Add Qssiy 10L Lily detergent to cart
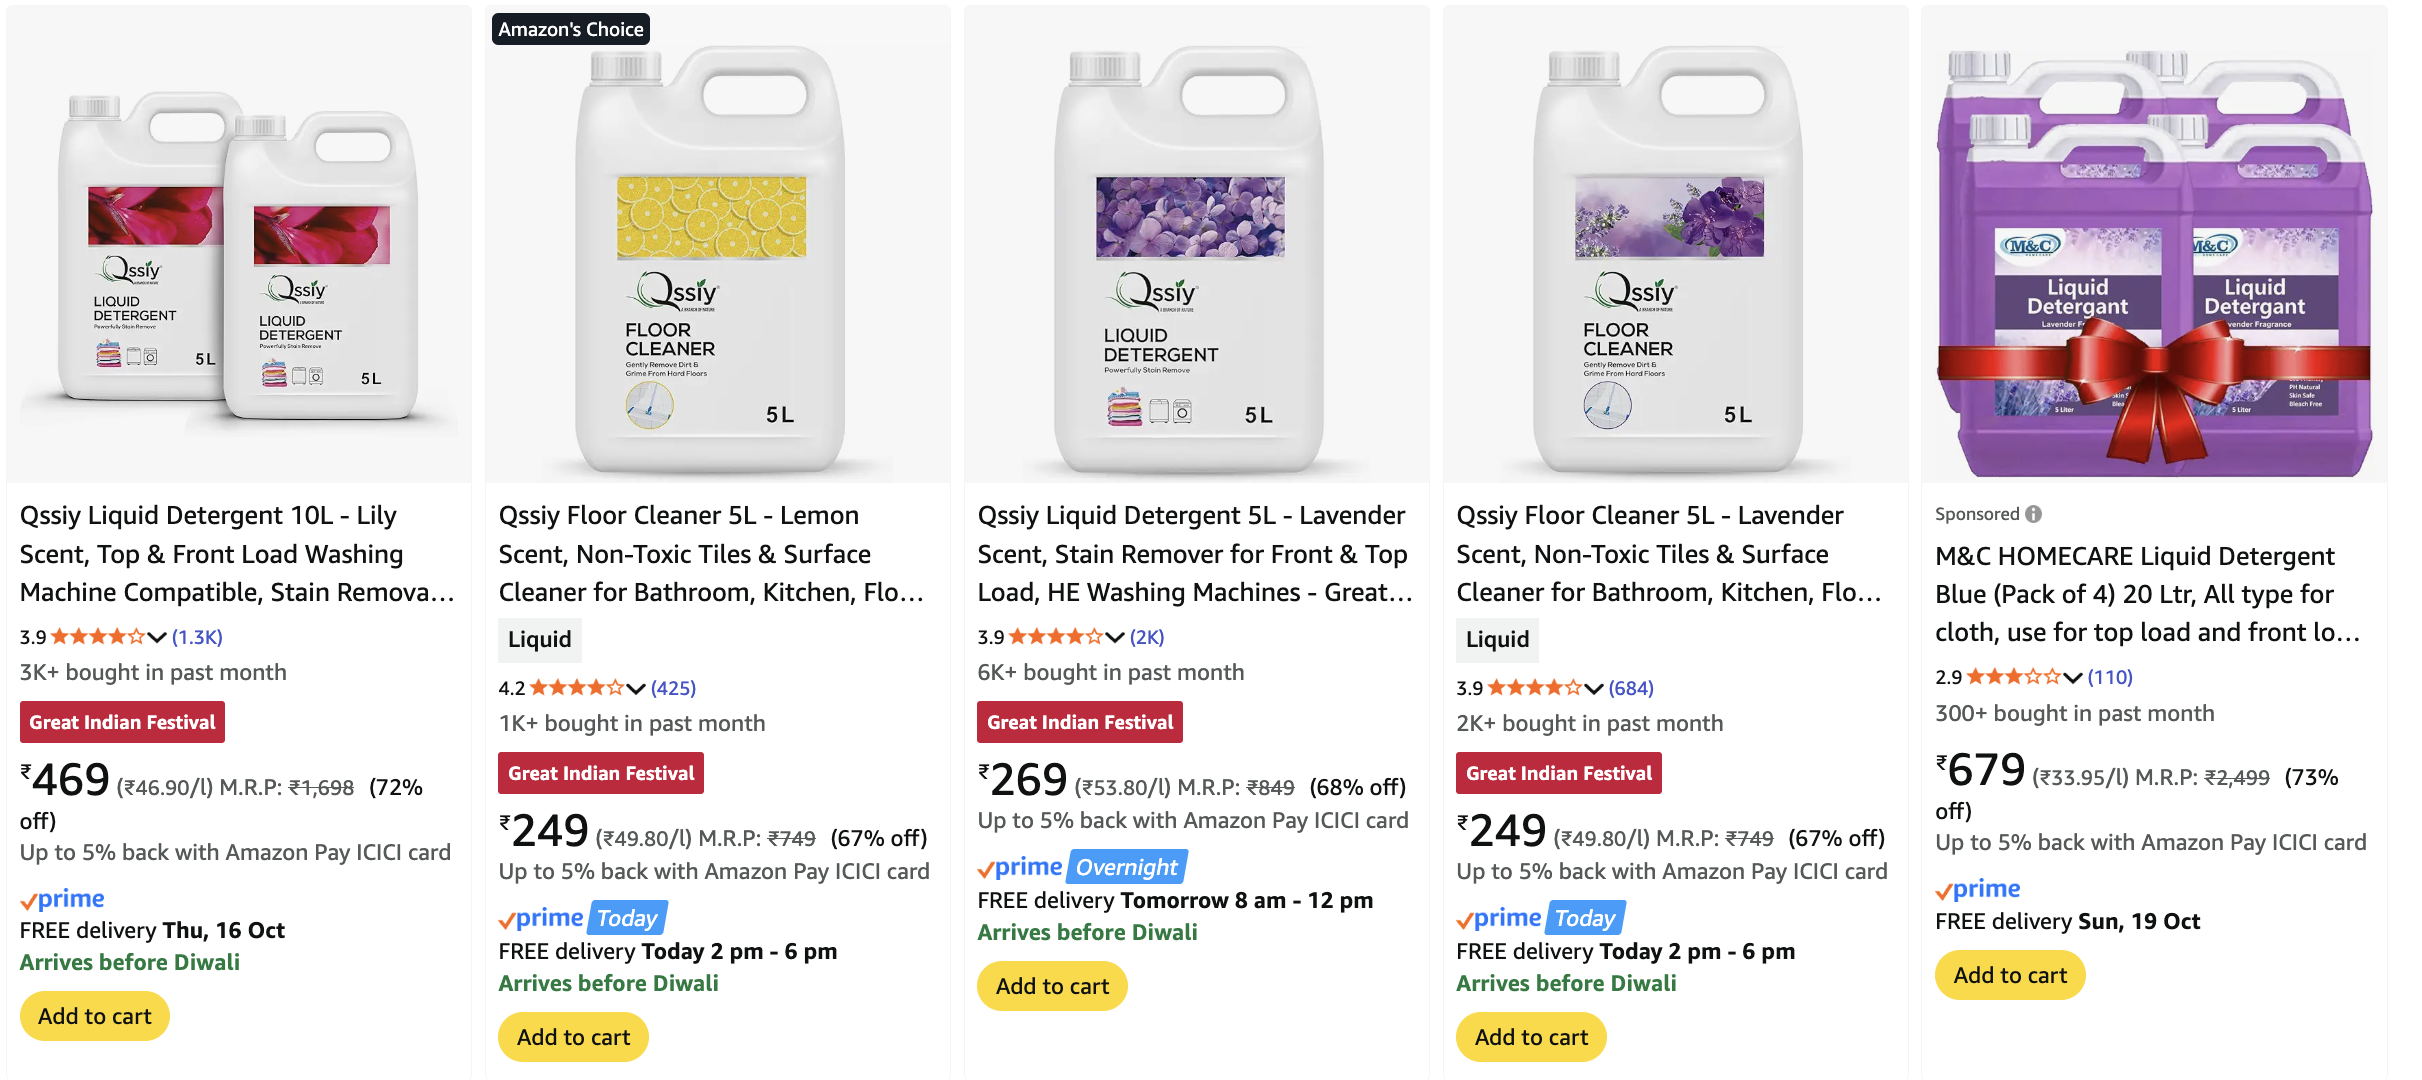The image size is (2422, 1080). 95,1016
